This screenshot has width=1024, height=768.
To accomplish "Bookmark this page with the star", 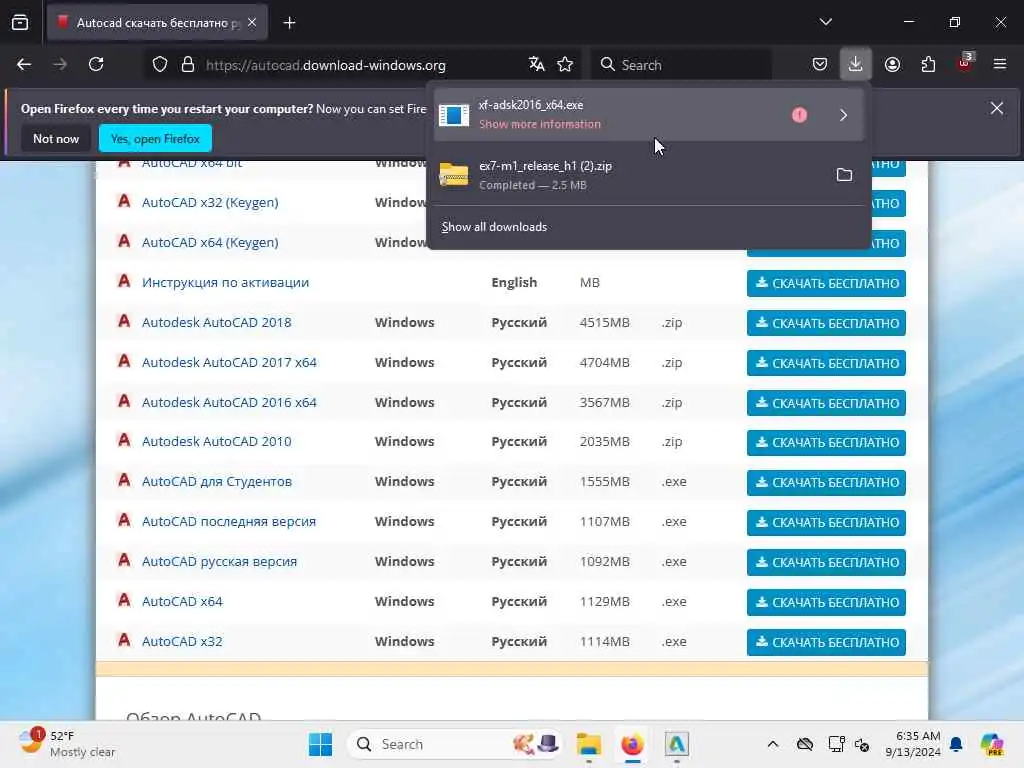I will (x=565, y=65).
